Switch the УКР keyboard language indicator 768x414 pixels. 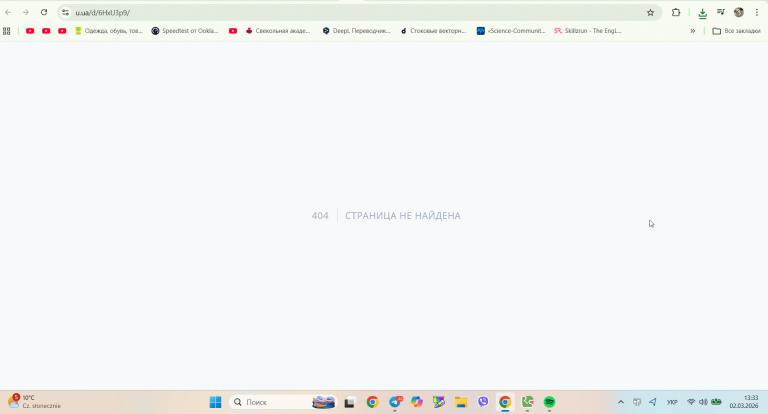pos(672,402)
